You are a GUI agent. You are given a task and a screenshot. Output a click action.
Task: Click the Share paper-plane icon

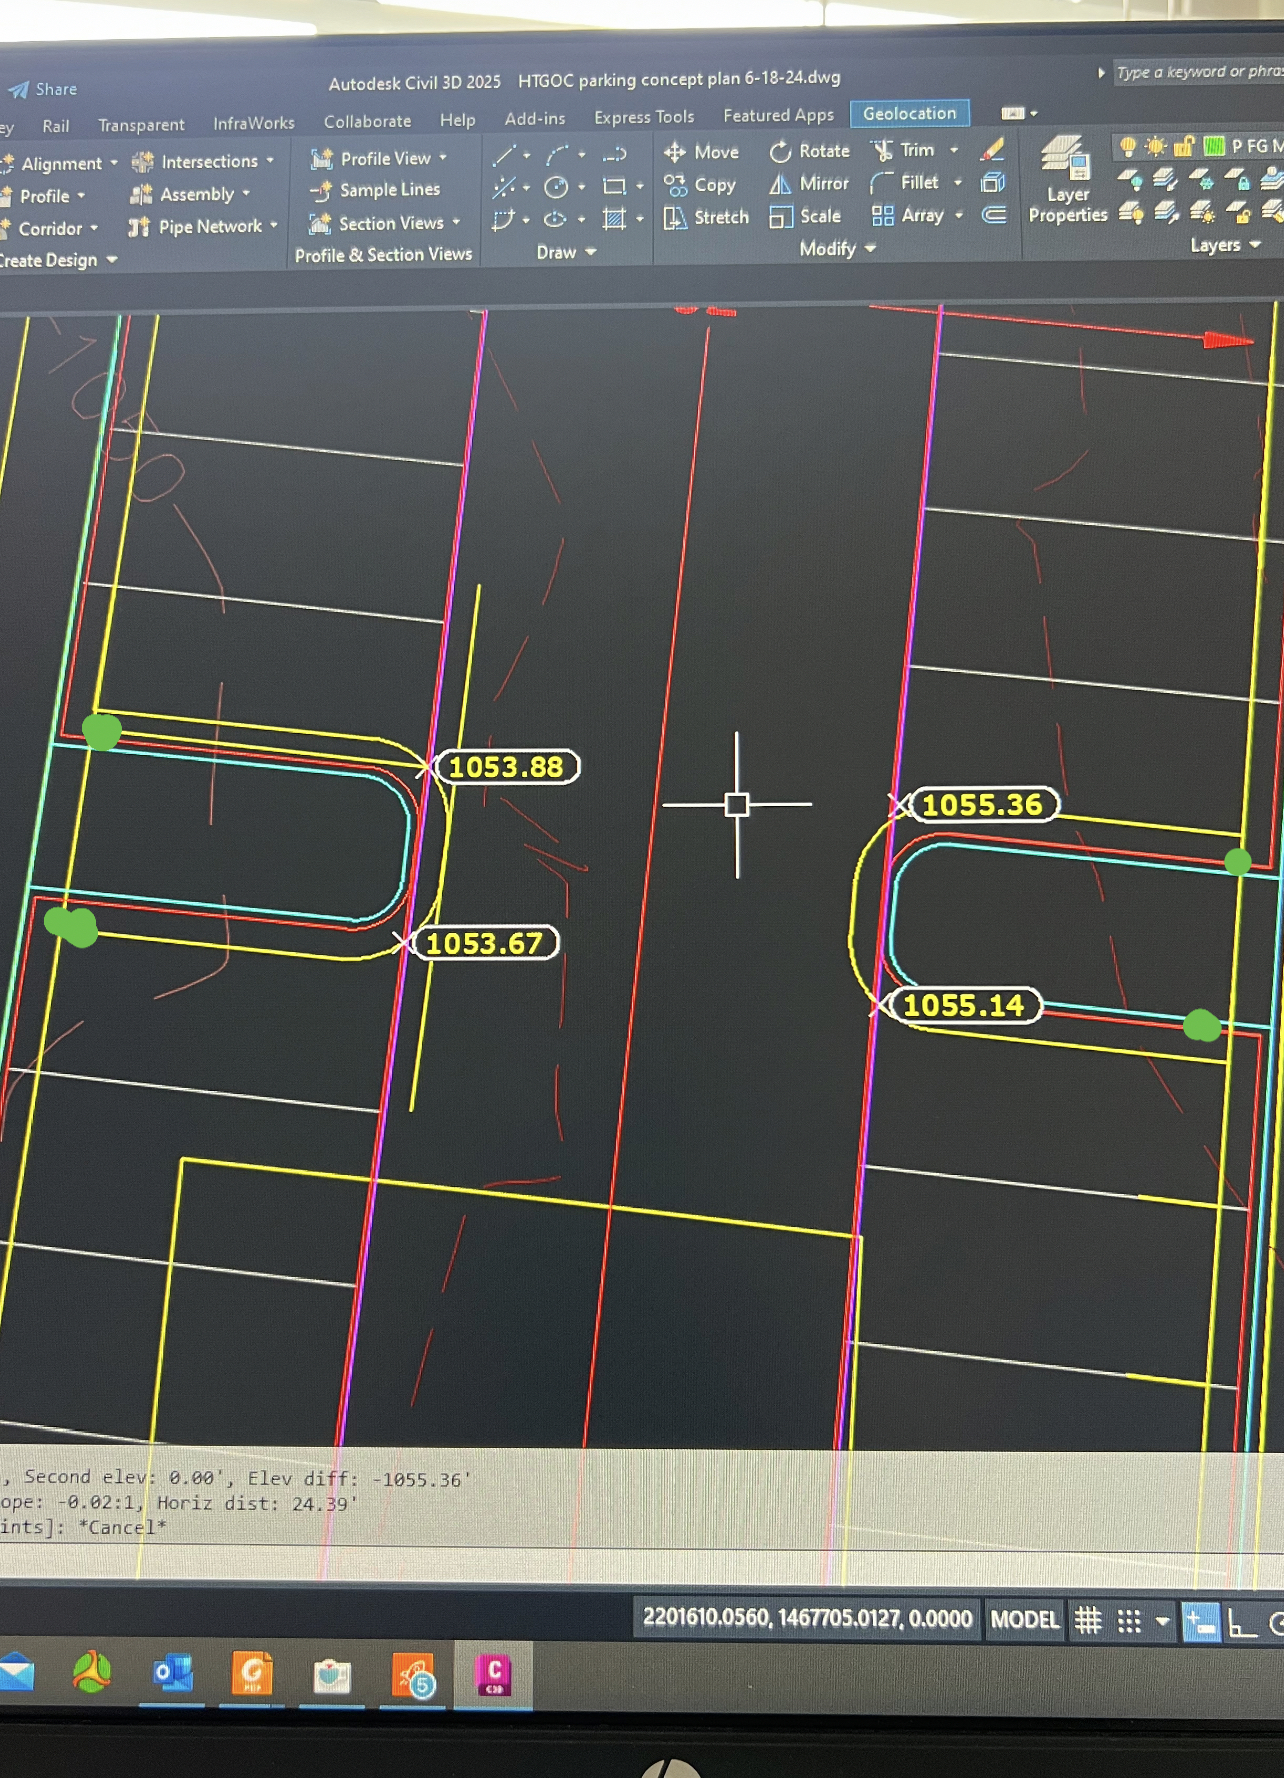[x=18, y=90]
